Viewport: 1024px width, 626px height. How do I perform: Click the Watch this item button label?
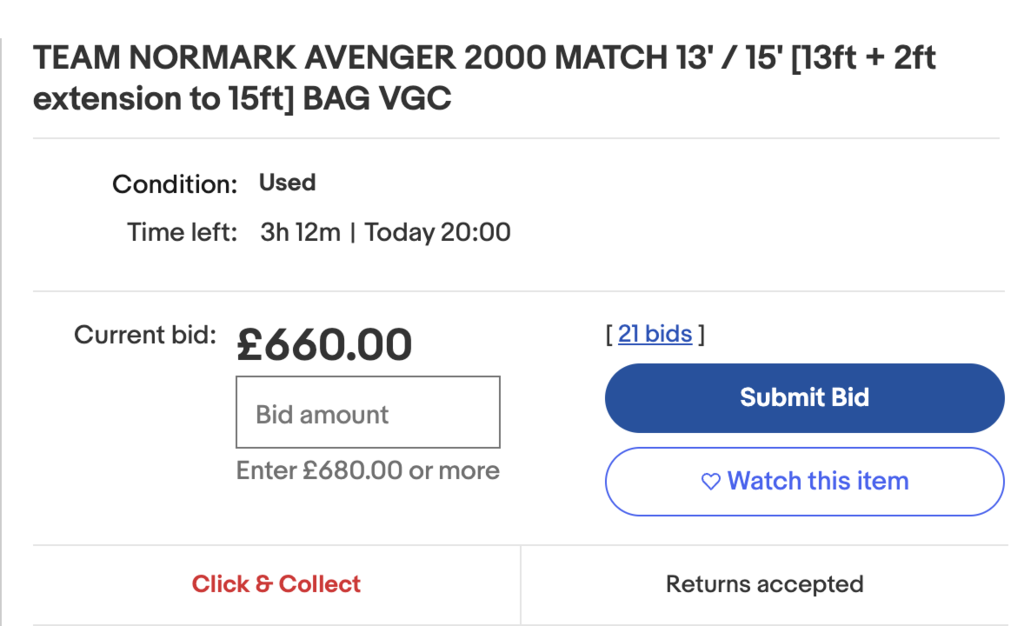pos(818,481)
